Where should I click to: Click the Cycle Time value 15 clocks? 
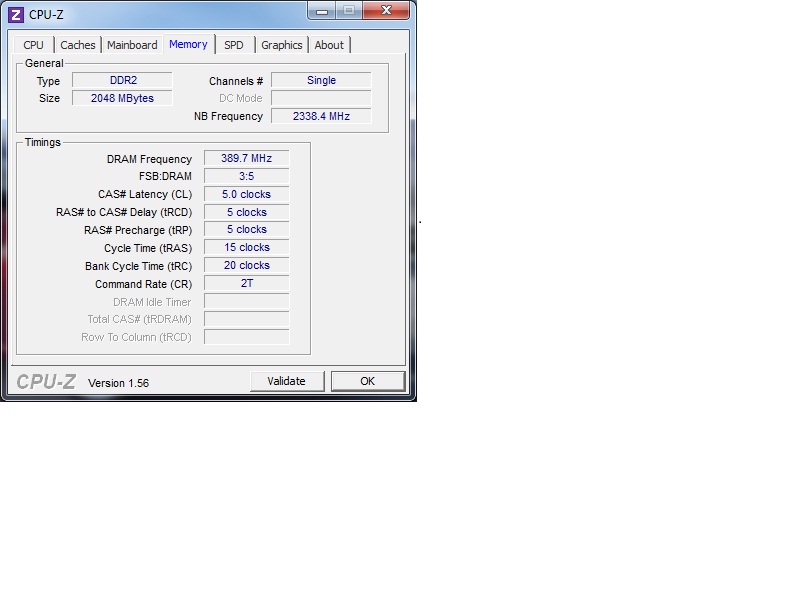pyautogui.click(x=246, y=247)
